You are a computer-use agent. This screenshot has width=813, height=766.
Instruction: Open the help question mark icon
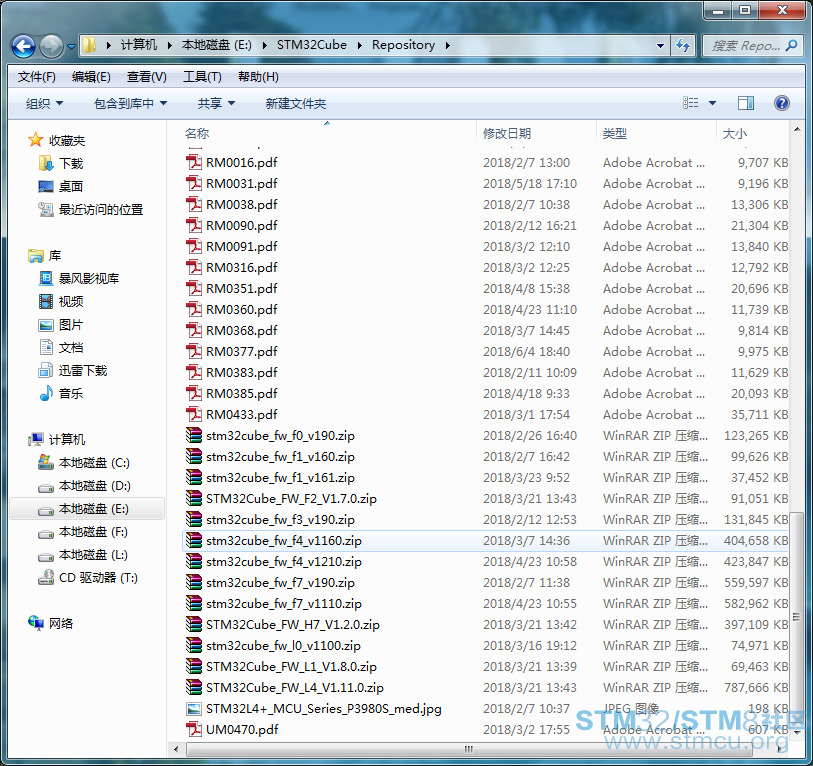point(781,103)
